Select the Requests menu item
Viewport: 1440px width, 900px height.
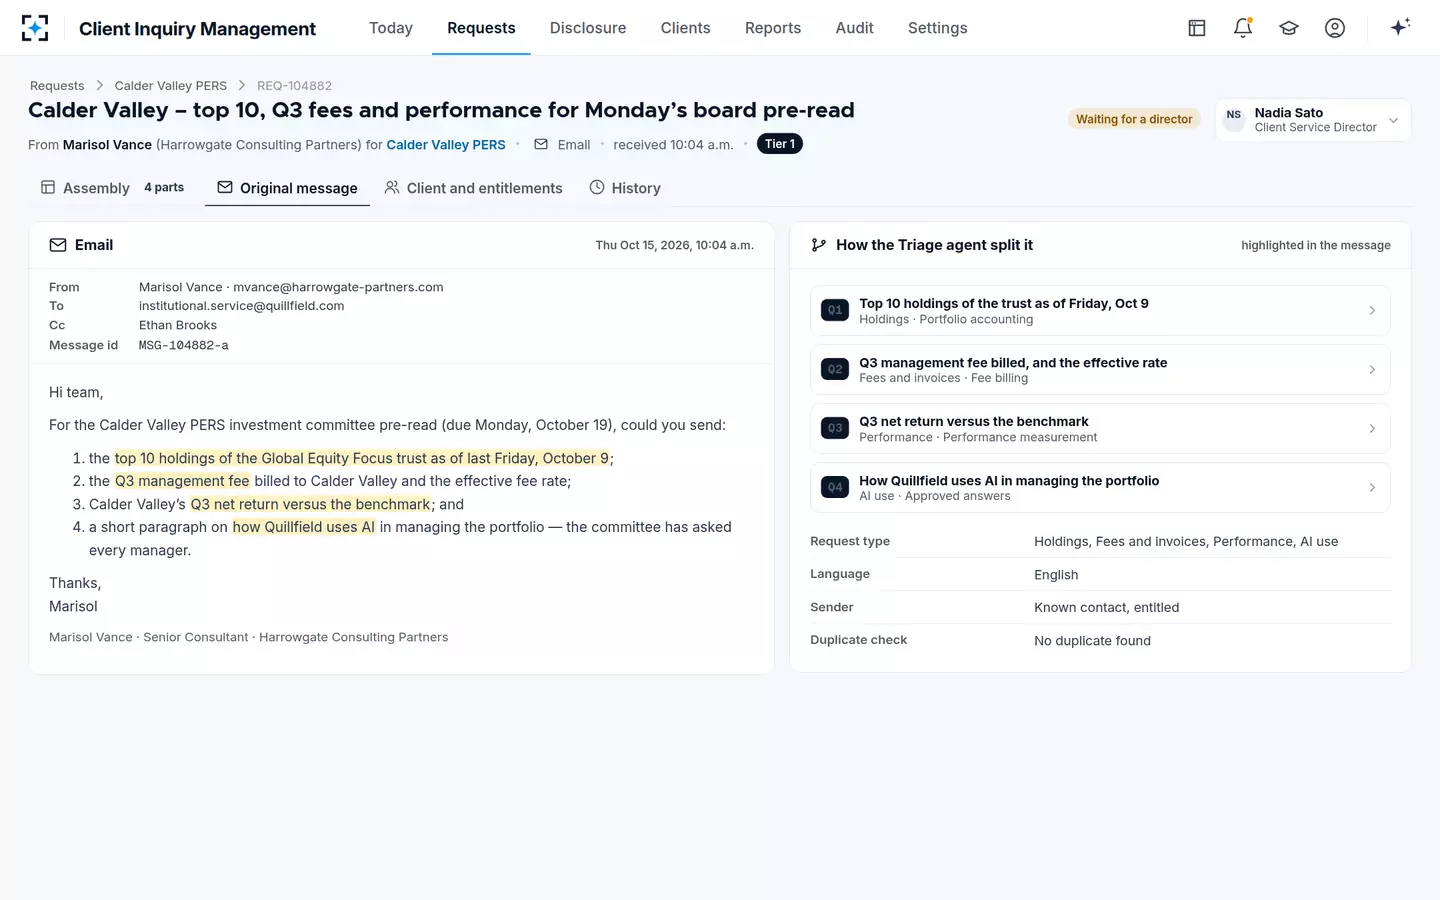(481, 28)
